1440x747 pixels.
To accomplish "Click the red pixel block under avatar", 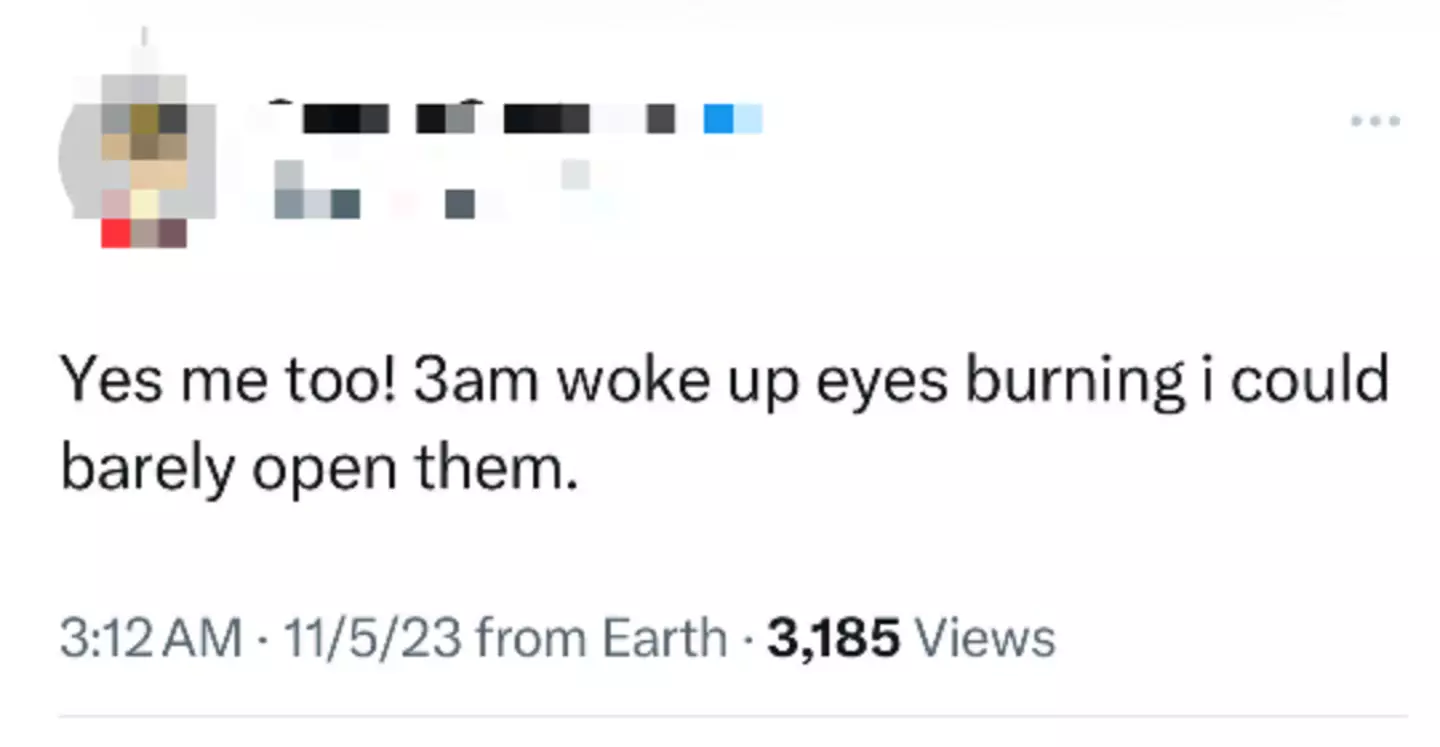I will (116, 233).
